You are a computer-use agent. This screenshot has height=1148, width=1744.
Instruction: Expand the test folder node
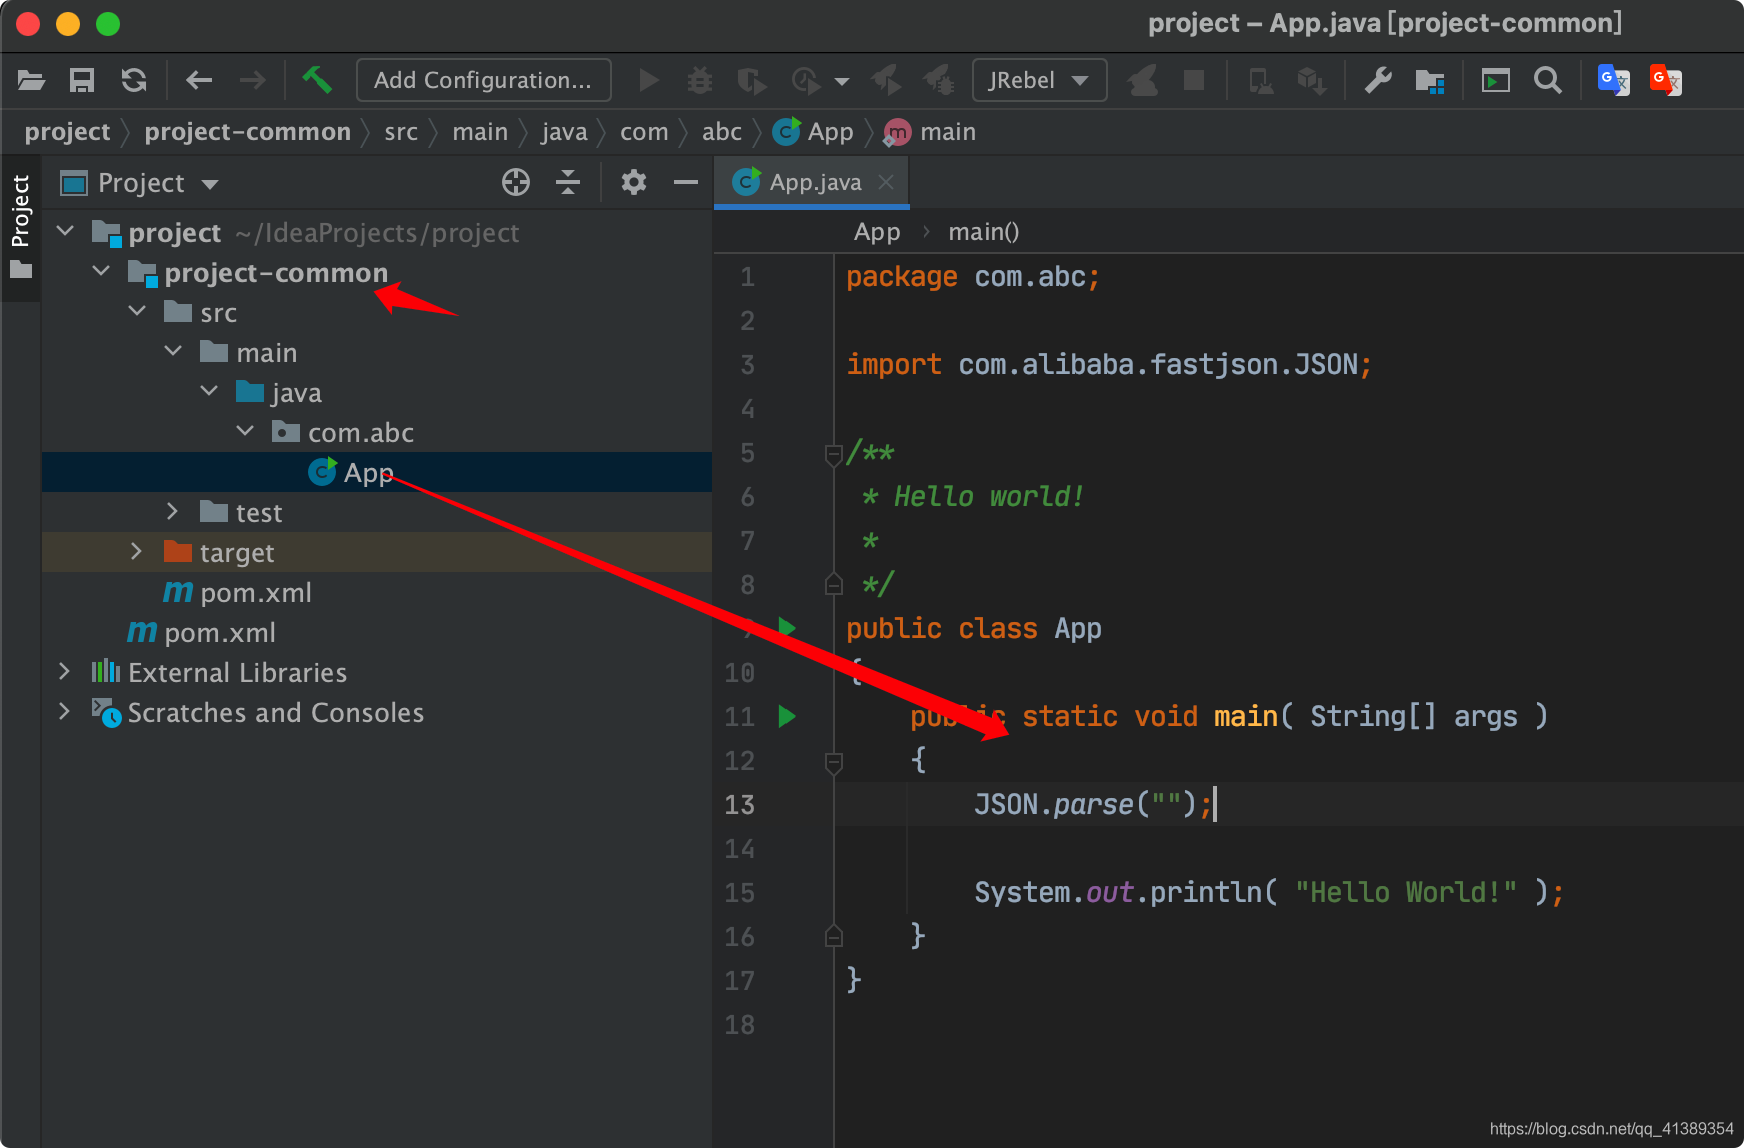coord(172,512)
